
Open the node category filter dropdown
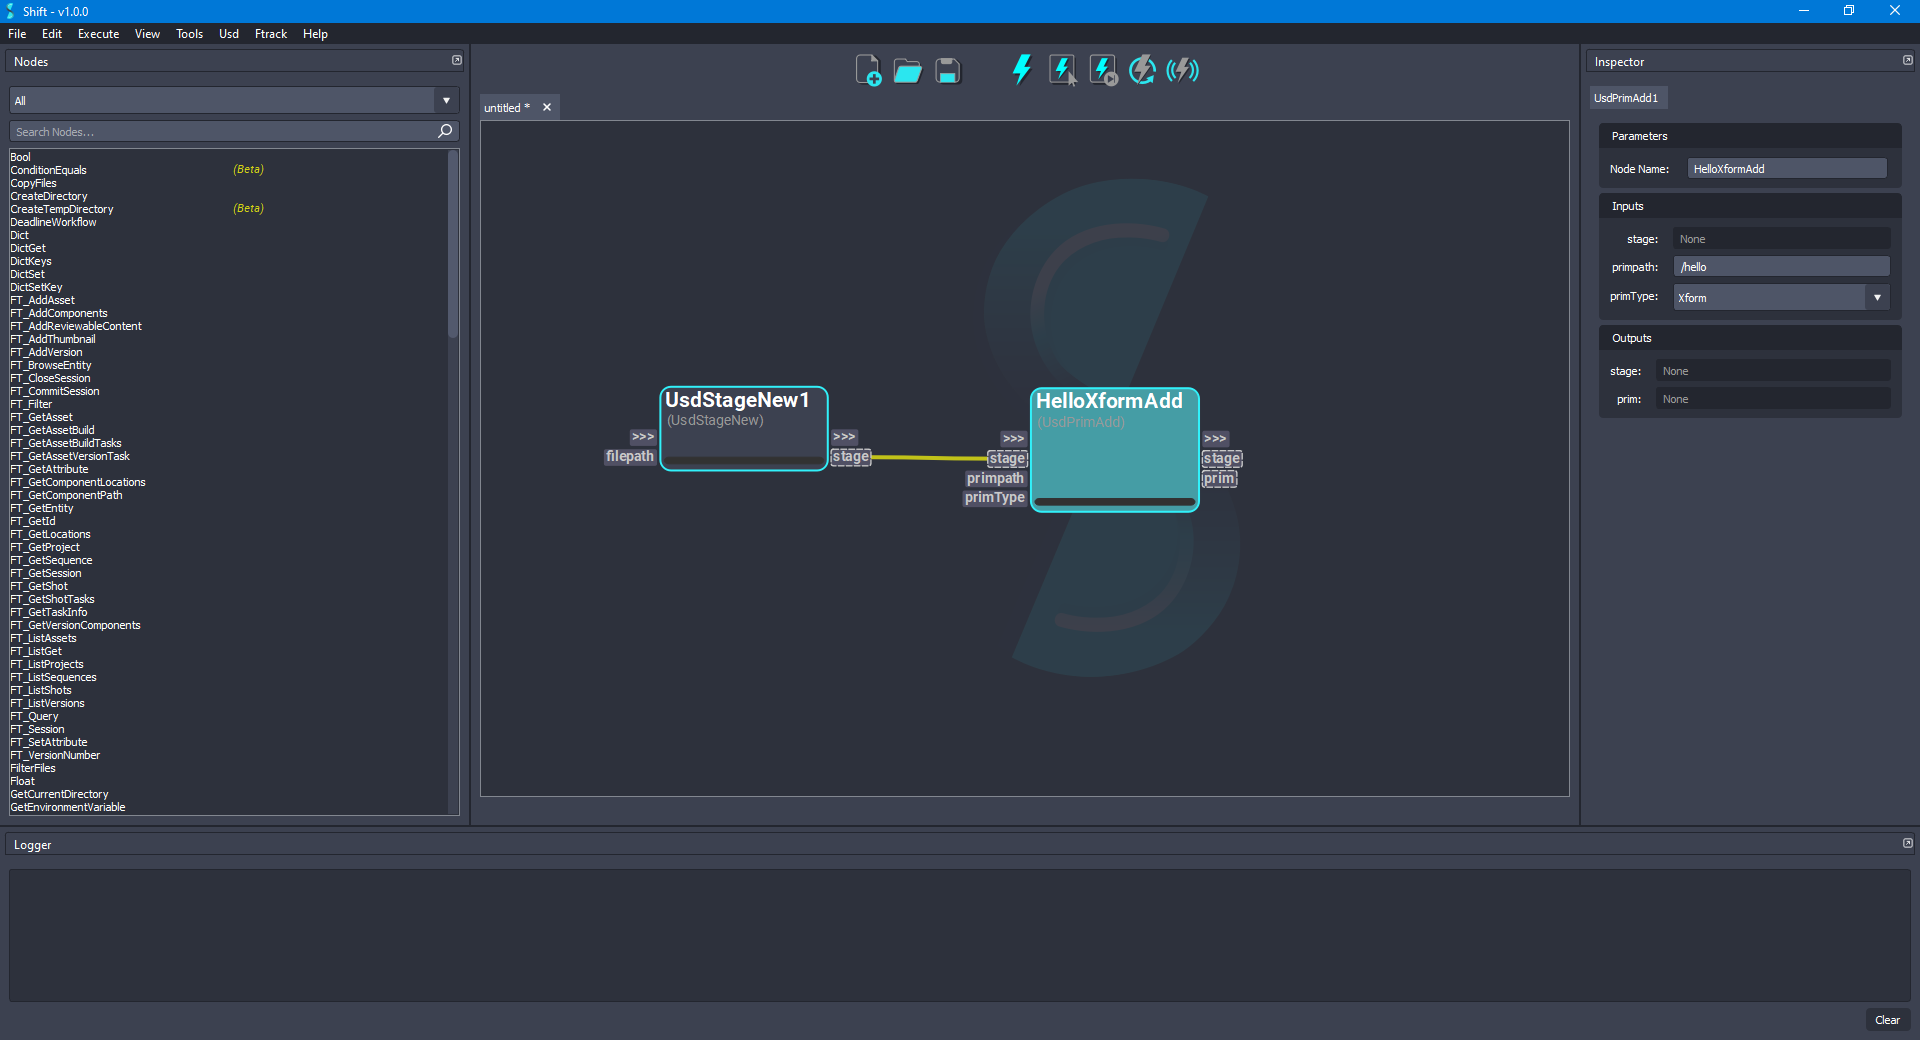tap(445, 100)
